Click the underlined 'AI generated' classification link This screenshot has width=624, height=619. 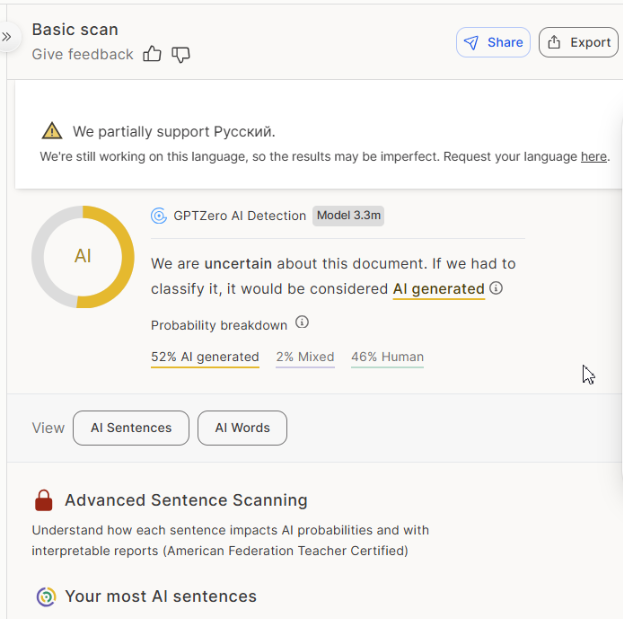click(x=438, y=289)
